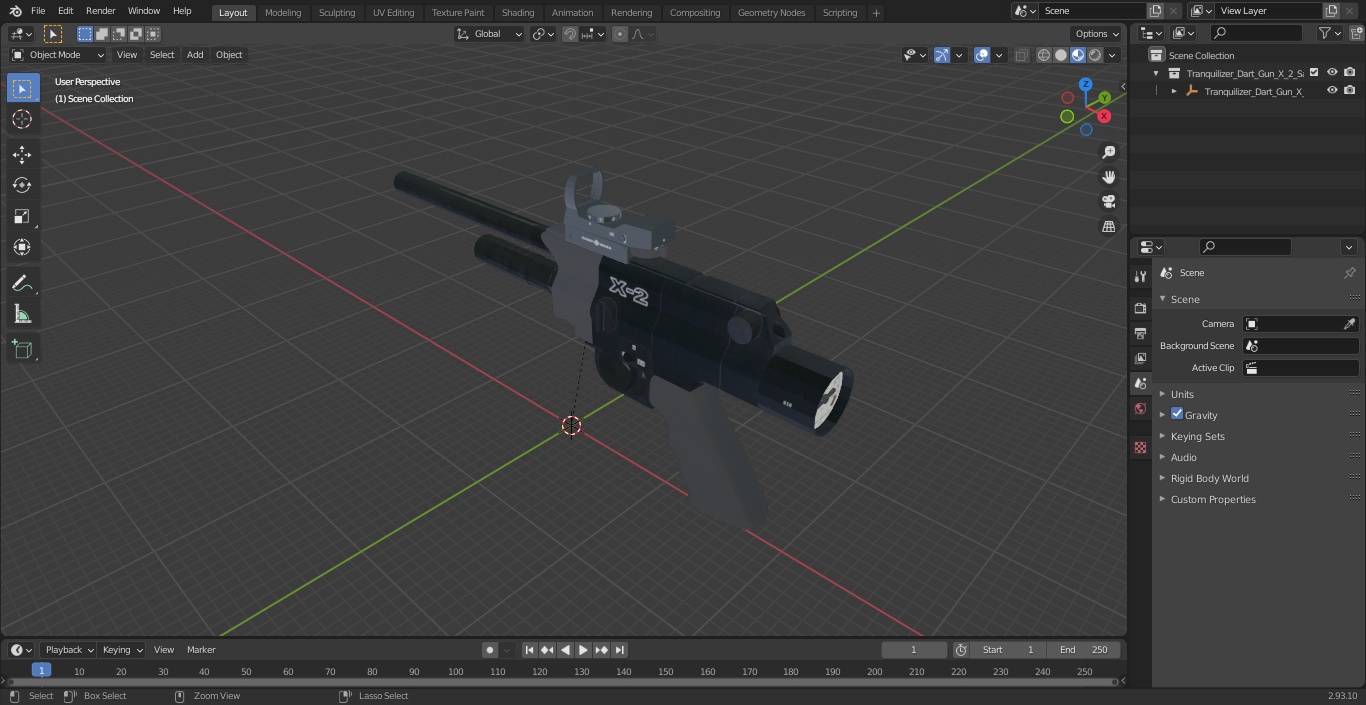This screenshot has width=1366, height=705.
Task: Open the File menu
Action: (x=38, y=11)
